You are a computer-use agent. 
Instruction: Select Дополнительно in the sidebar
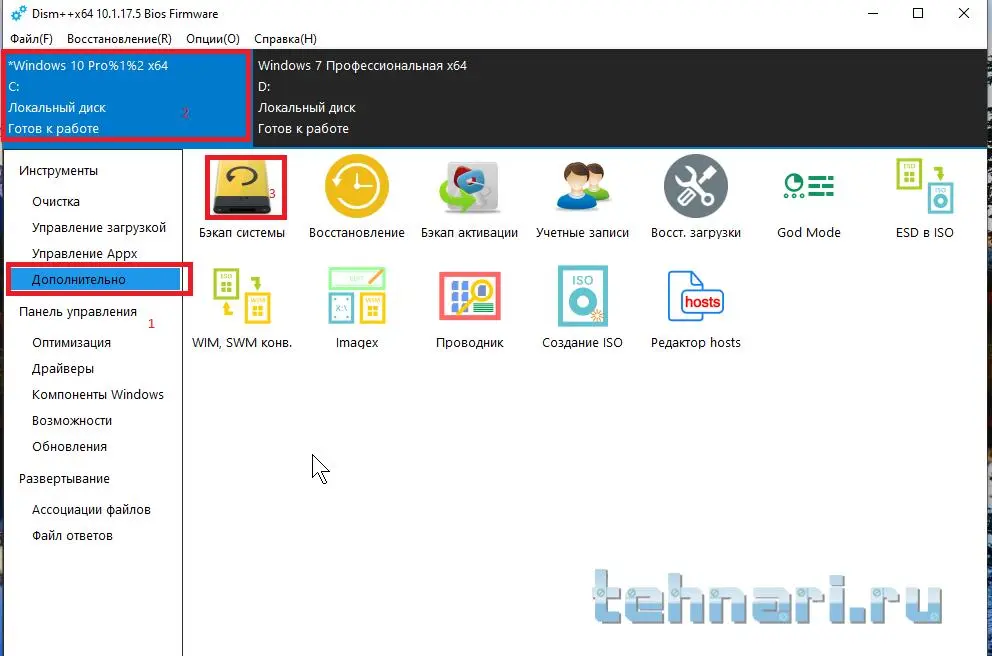click(97, 280)
